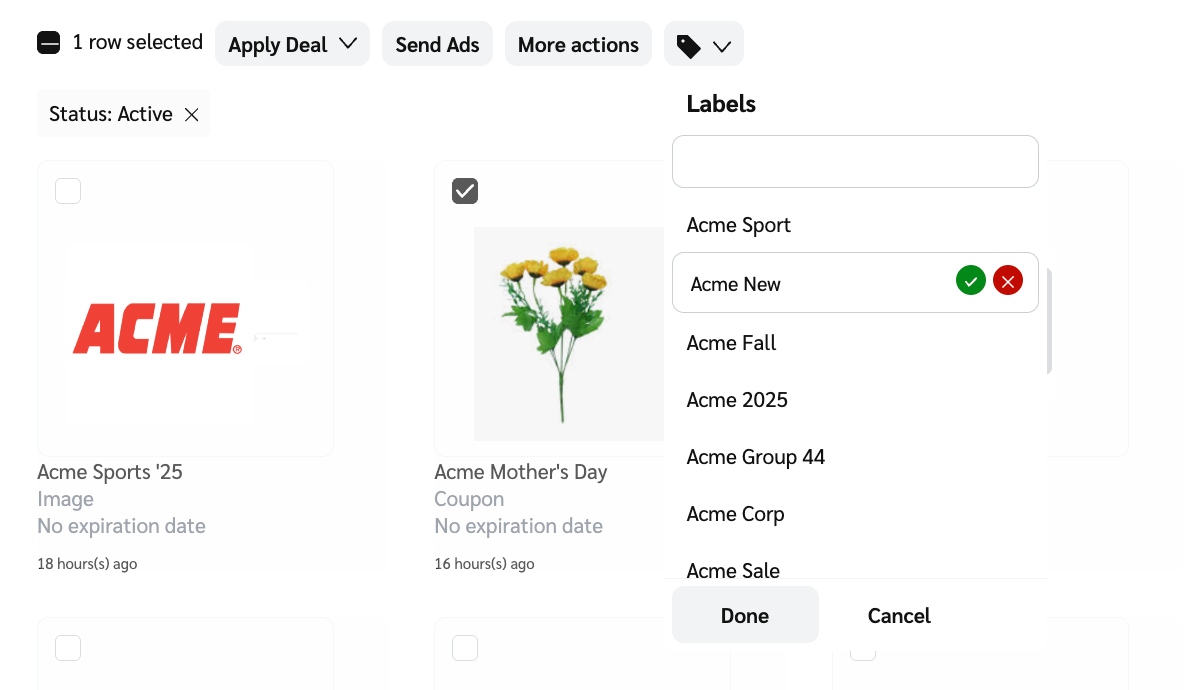
Task: Uncheck the Acme Mother's Day item
Action: (465, 191)
